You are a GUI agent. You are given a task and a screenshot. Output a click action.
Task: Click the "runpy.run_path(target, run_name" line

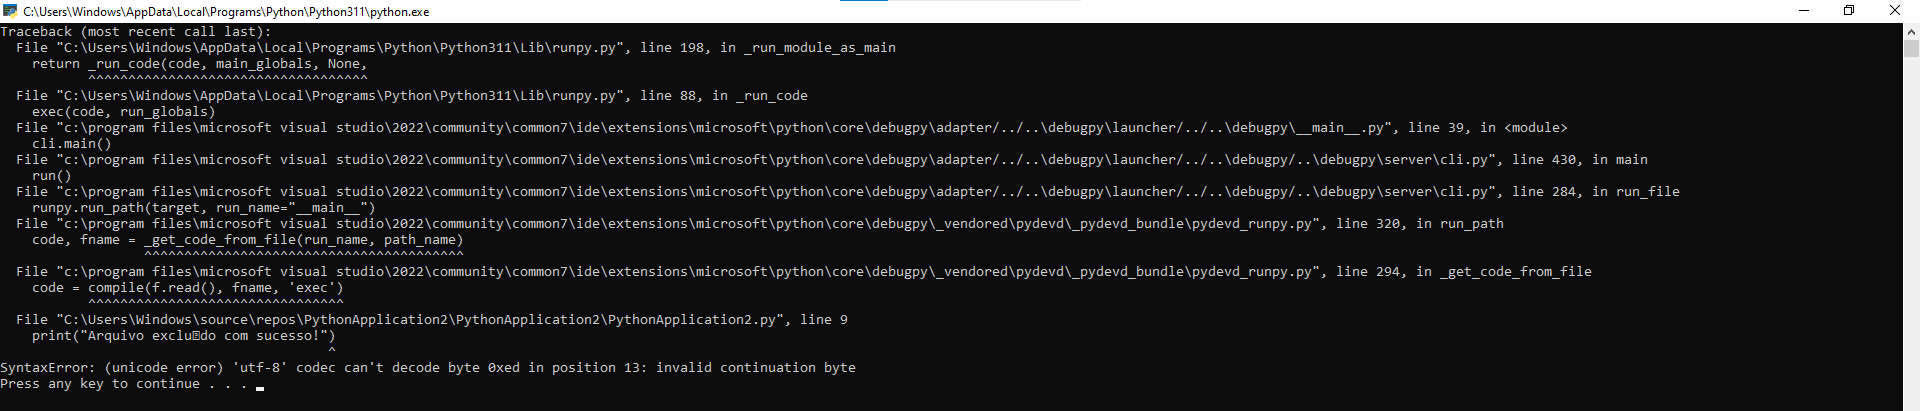tap(204, 208)
